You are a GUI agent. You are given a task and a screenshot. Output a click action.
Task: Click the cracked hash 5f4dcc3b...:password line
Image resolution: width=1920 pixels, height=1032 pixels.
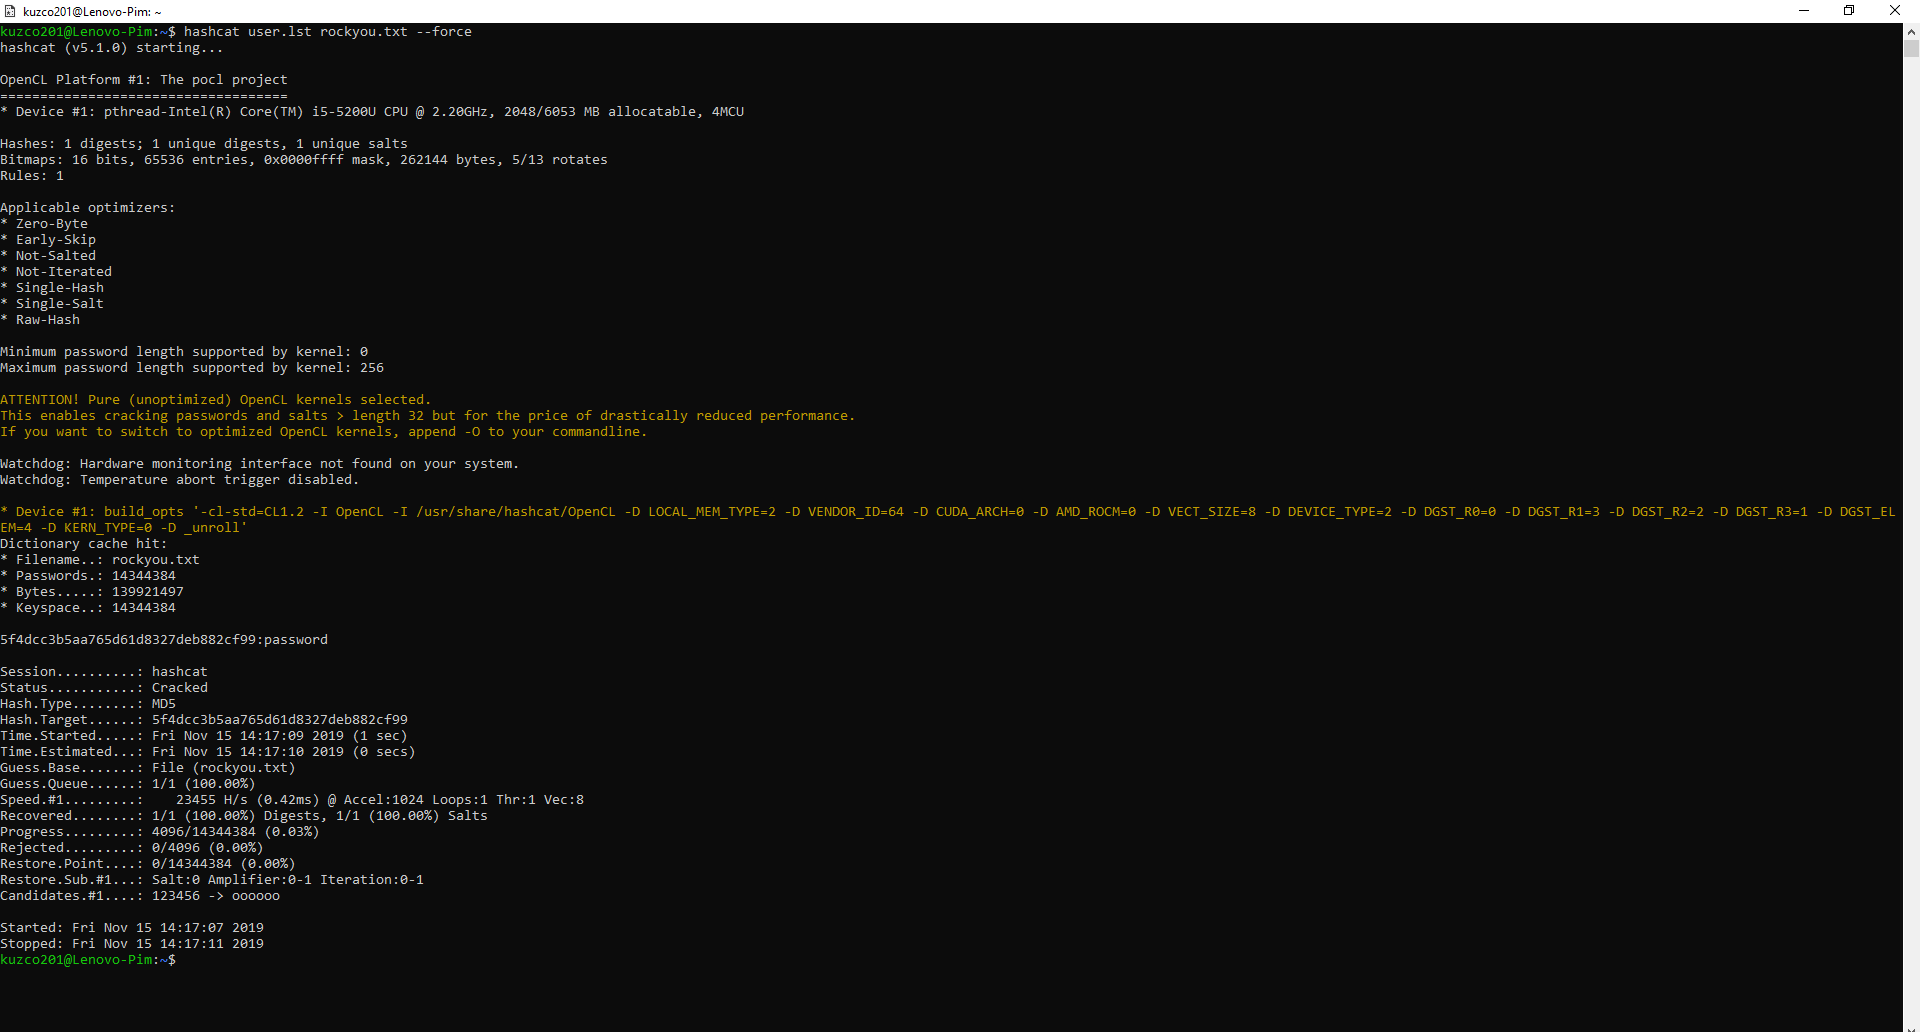click(164, 640)
